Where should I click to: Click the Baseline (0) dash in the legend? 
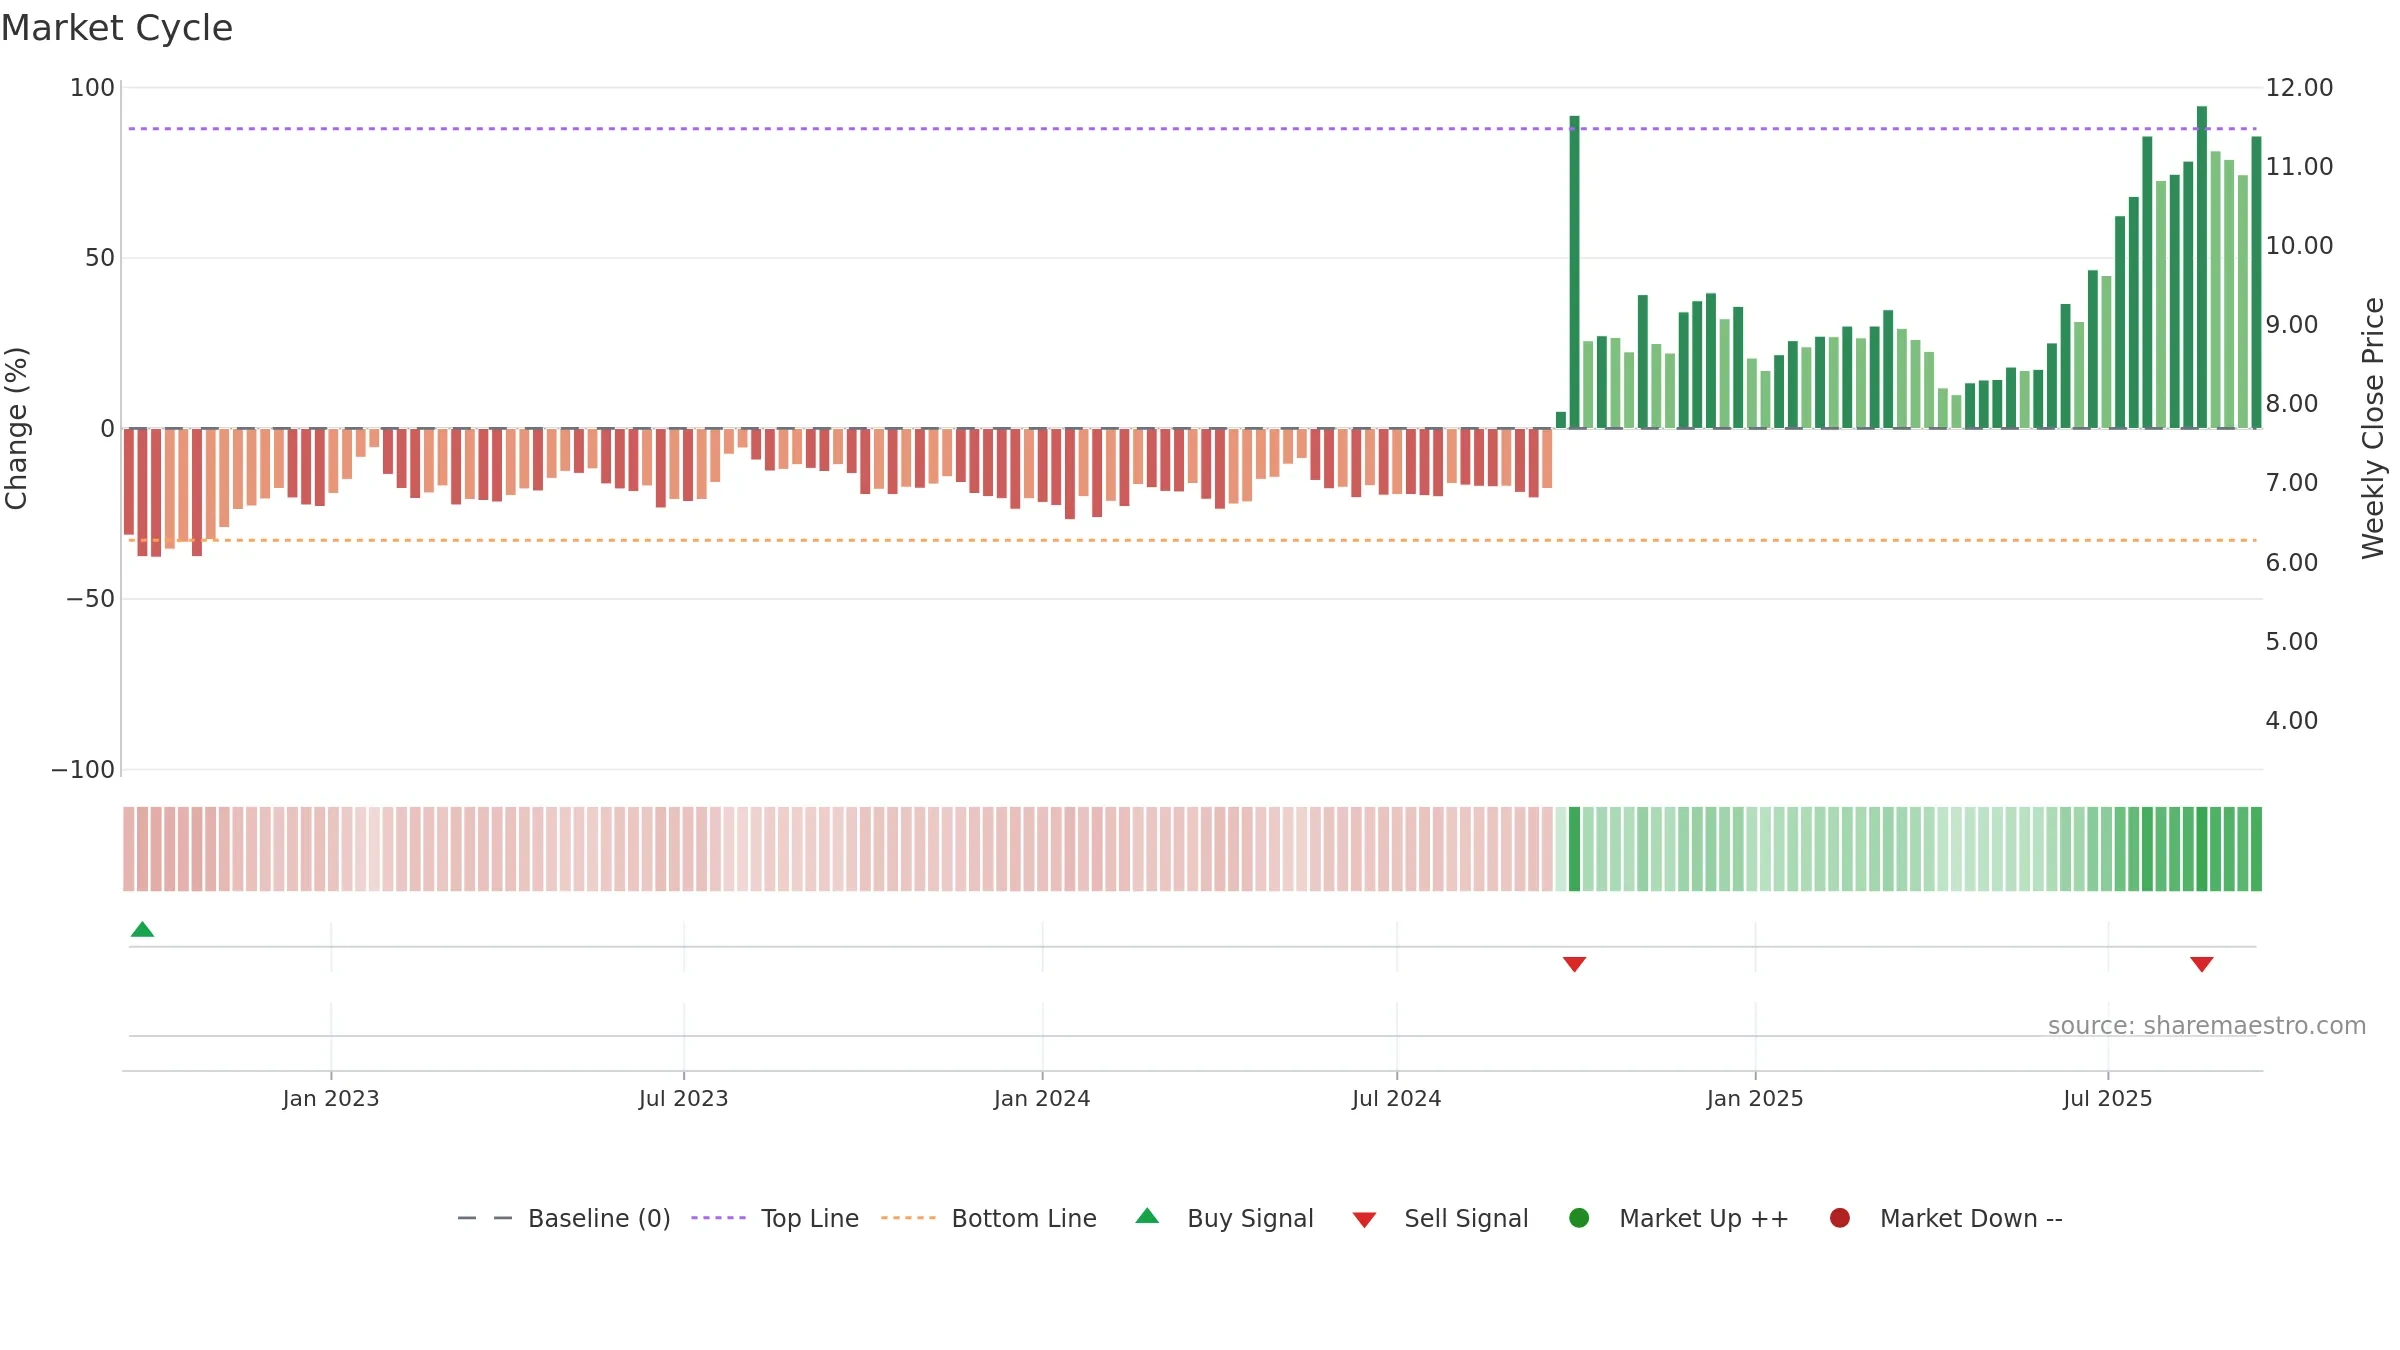[x=485, y=1218]
